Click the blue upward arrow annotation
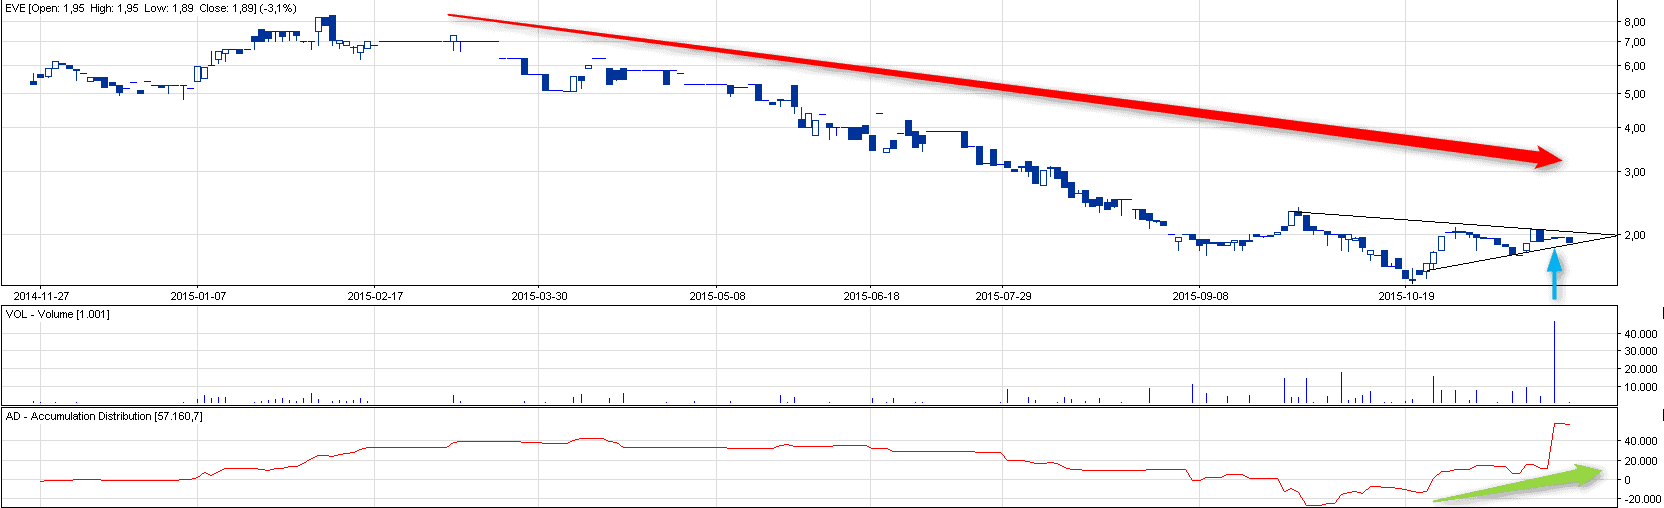The height and width of the screenshot is (508, 1664). click(1554, 275)
